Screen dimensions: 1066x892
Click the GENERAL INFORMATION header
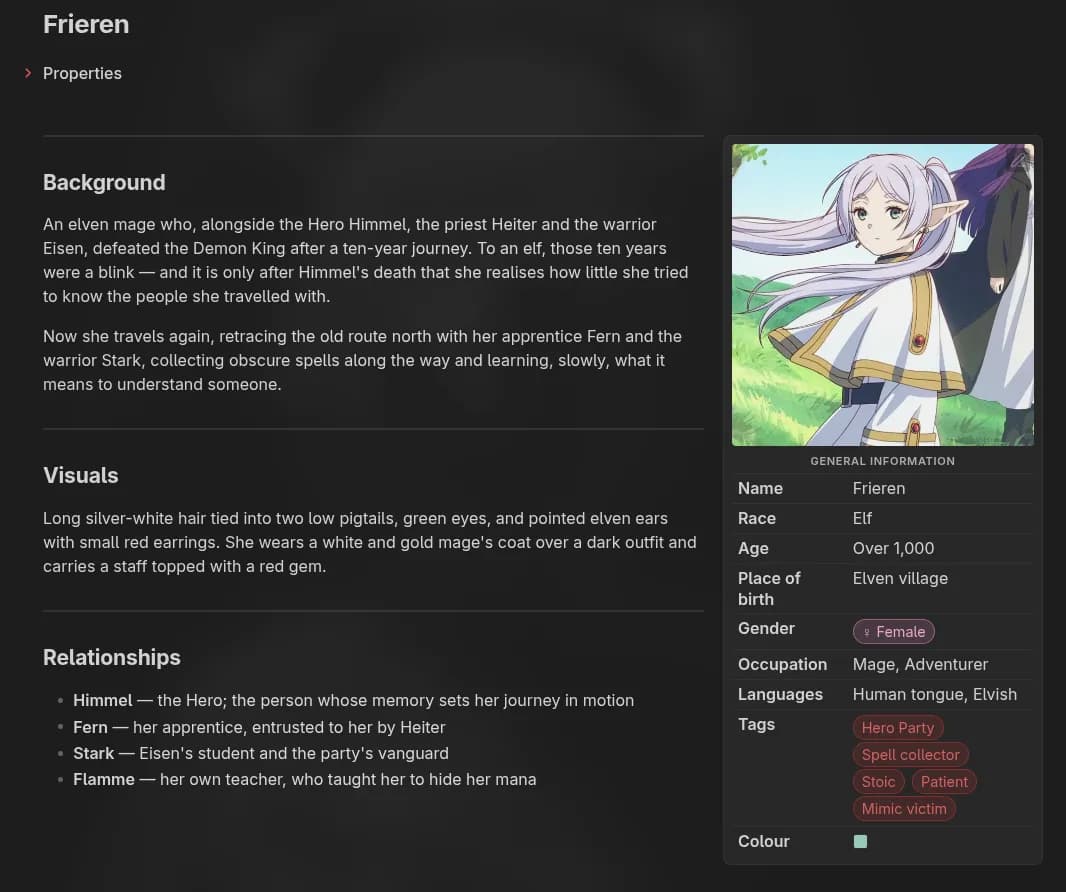click(x=882, y=461)
